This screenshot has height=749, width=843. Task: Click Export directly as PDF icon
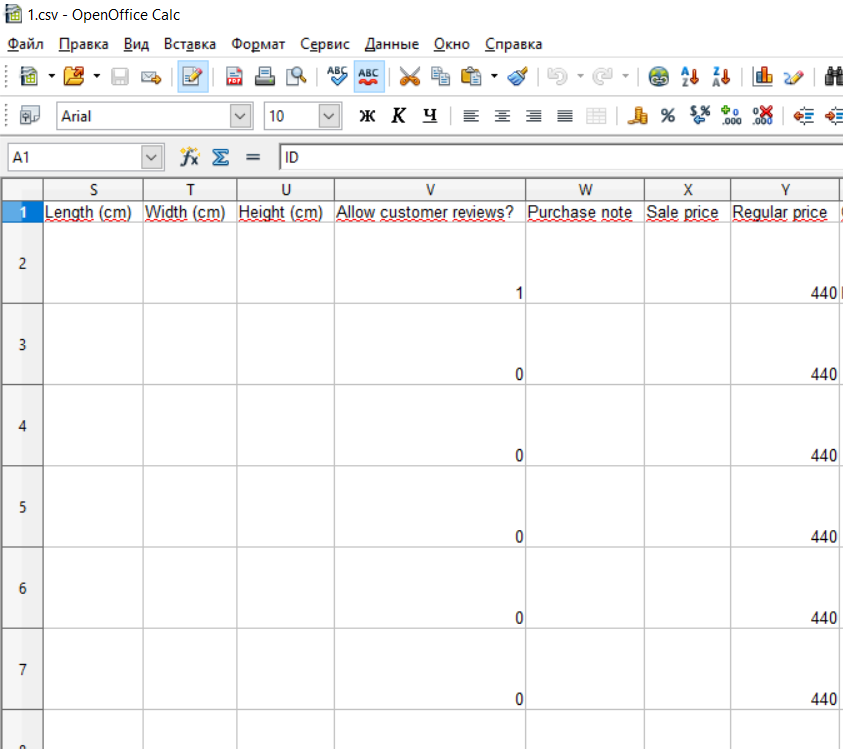(234, 76)
